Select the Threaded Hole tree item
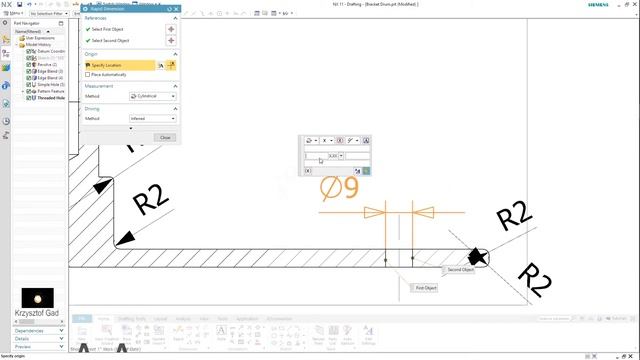 point(51,98)
